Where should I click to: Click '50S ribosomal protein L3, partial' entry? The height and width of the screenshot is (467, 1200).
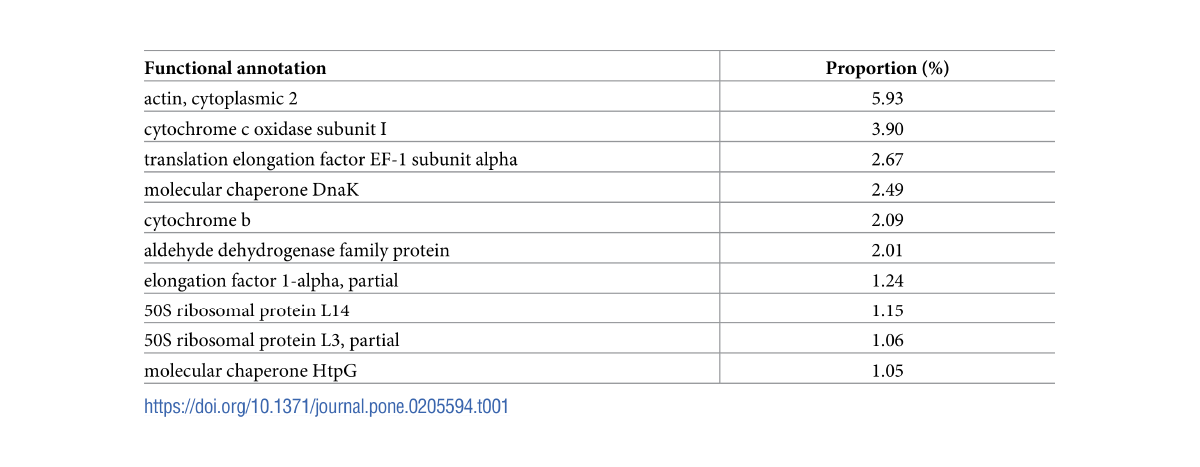tap(272, 340)
